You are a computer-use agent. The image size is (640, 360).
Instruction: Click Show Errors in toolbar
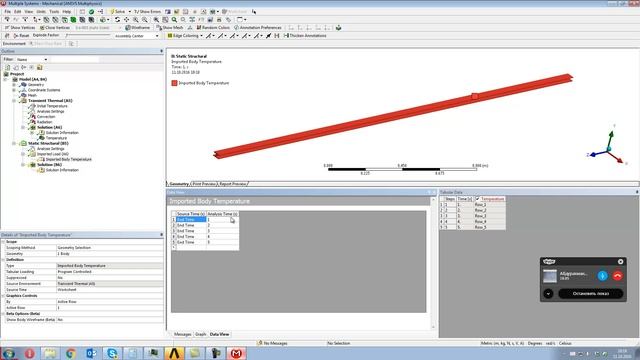pos(147,11)
